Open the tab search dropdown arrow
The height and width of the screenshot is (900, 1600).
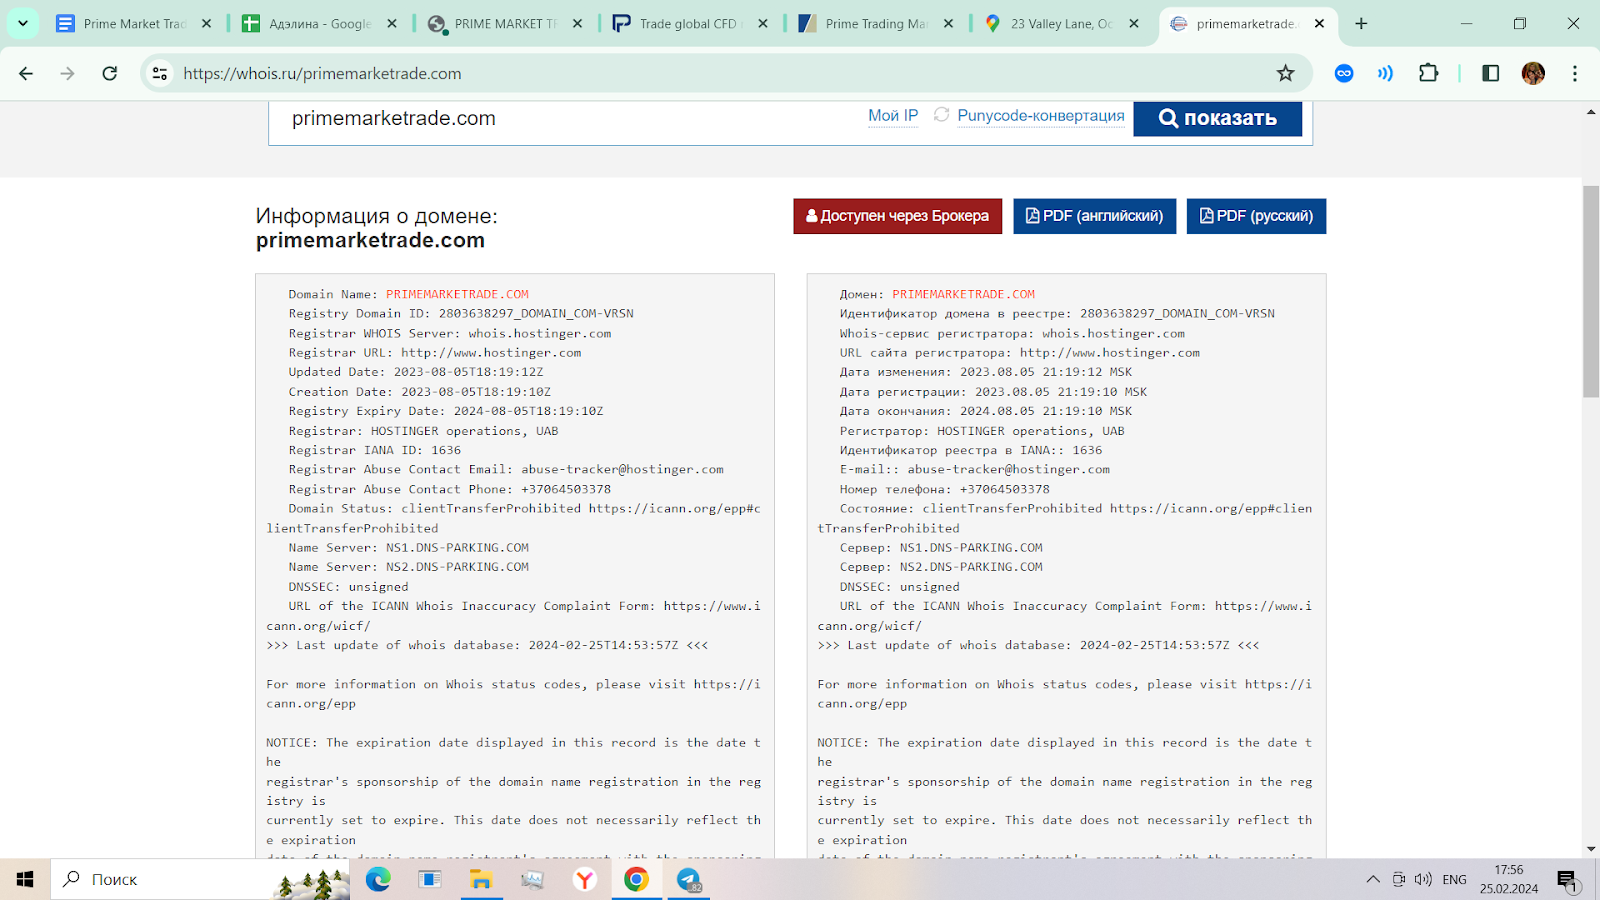tap(22, 23)
